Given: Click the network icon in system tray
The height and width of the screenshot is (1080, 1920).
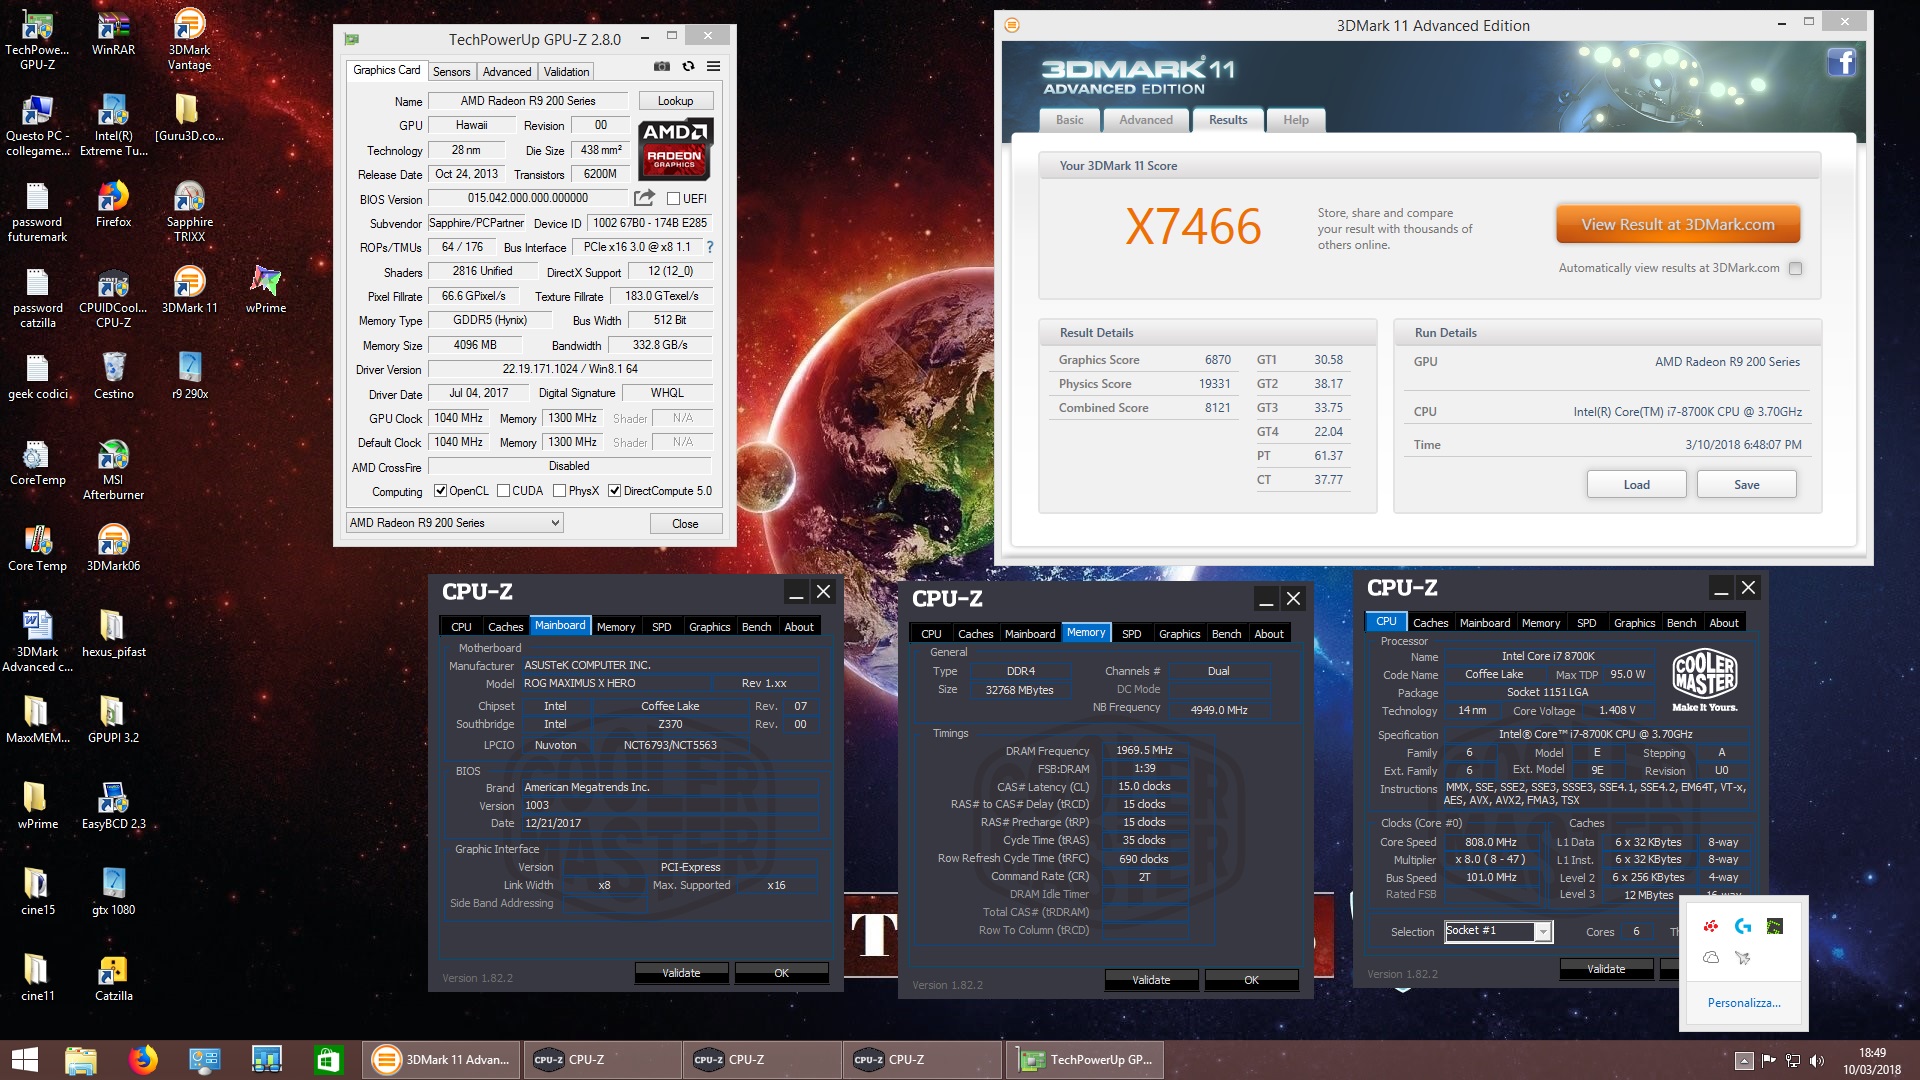Looking at the screenshot, I should tap(1793, 1061).
